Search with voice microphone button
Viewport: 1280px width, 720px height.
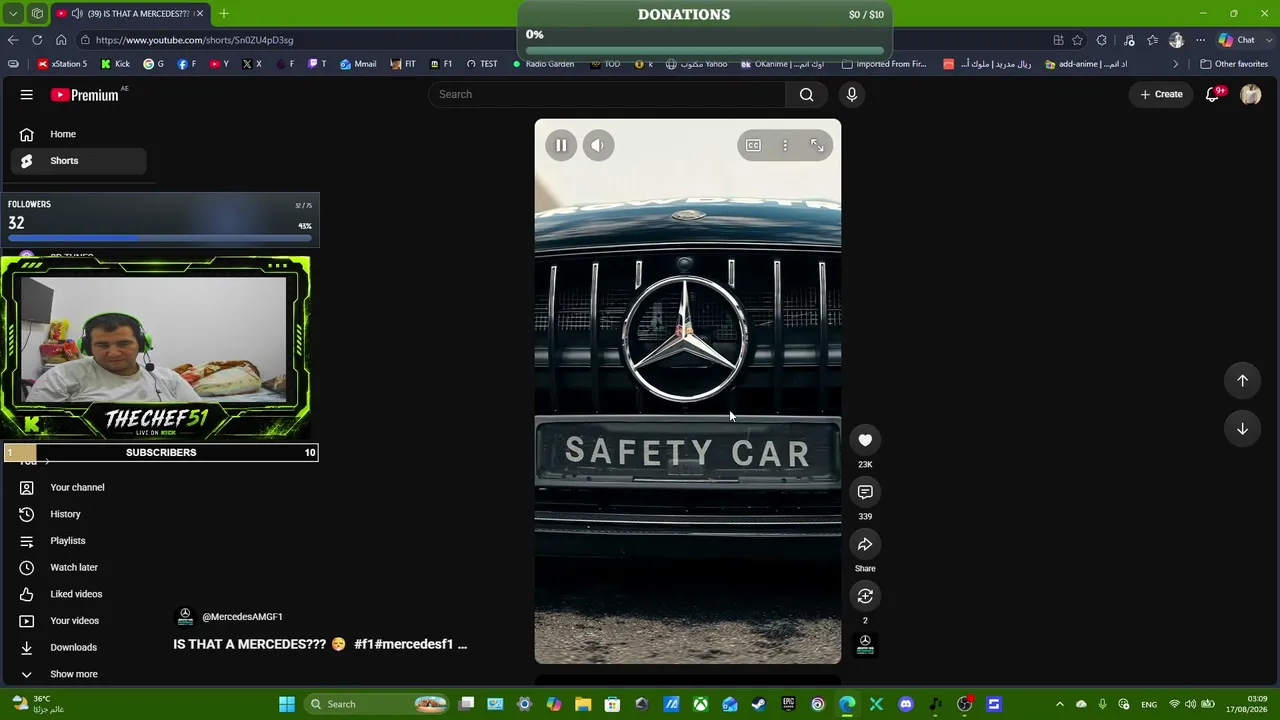[852, 95]
